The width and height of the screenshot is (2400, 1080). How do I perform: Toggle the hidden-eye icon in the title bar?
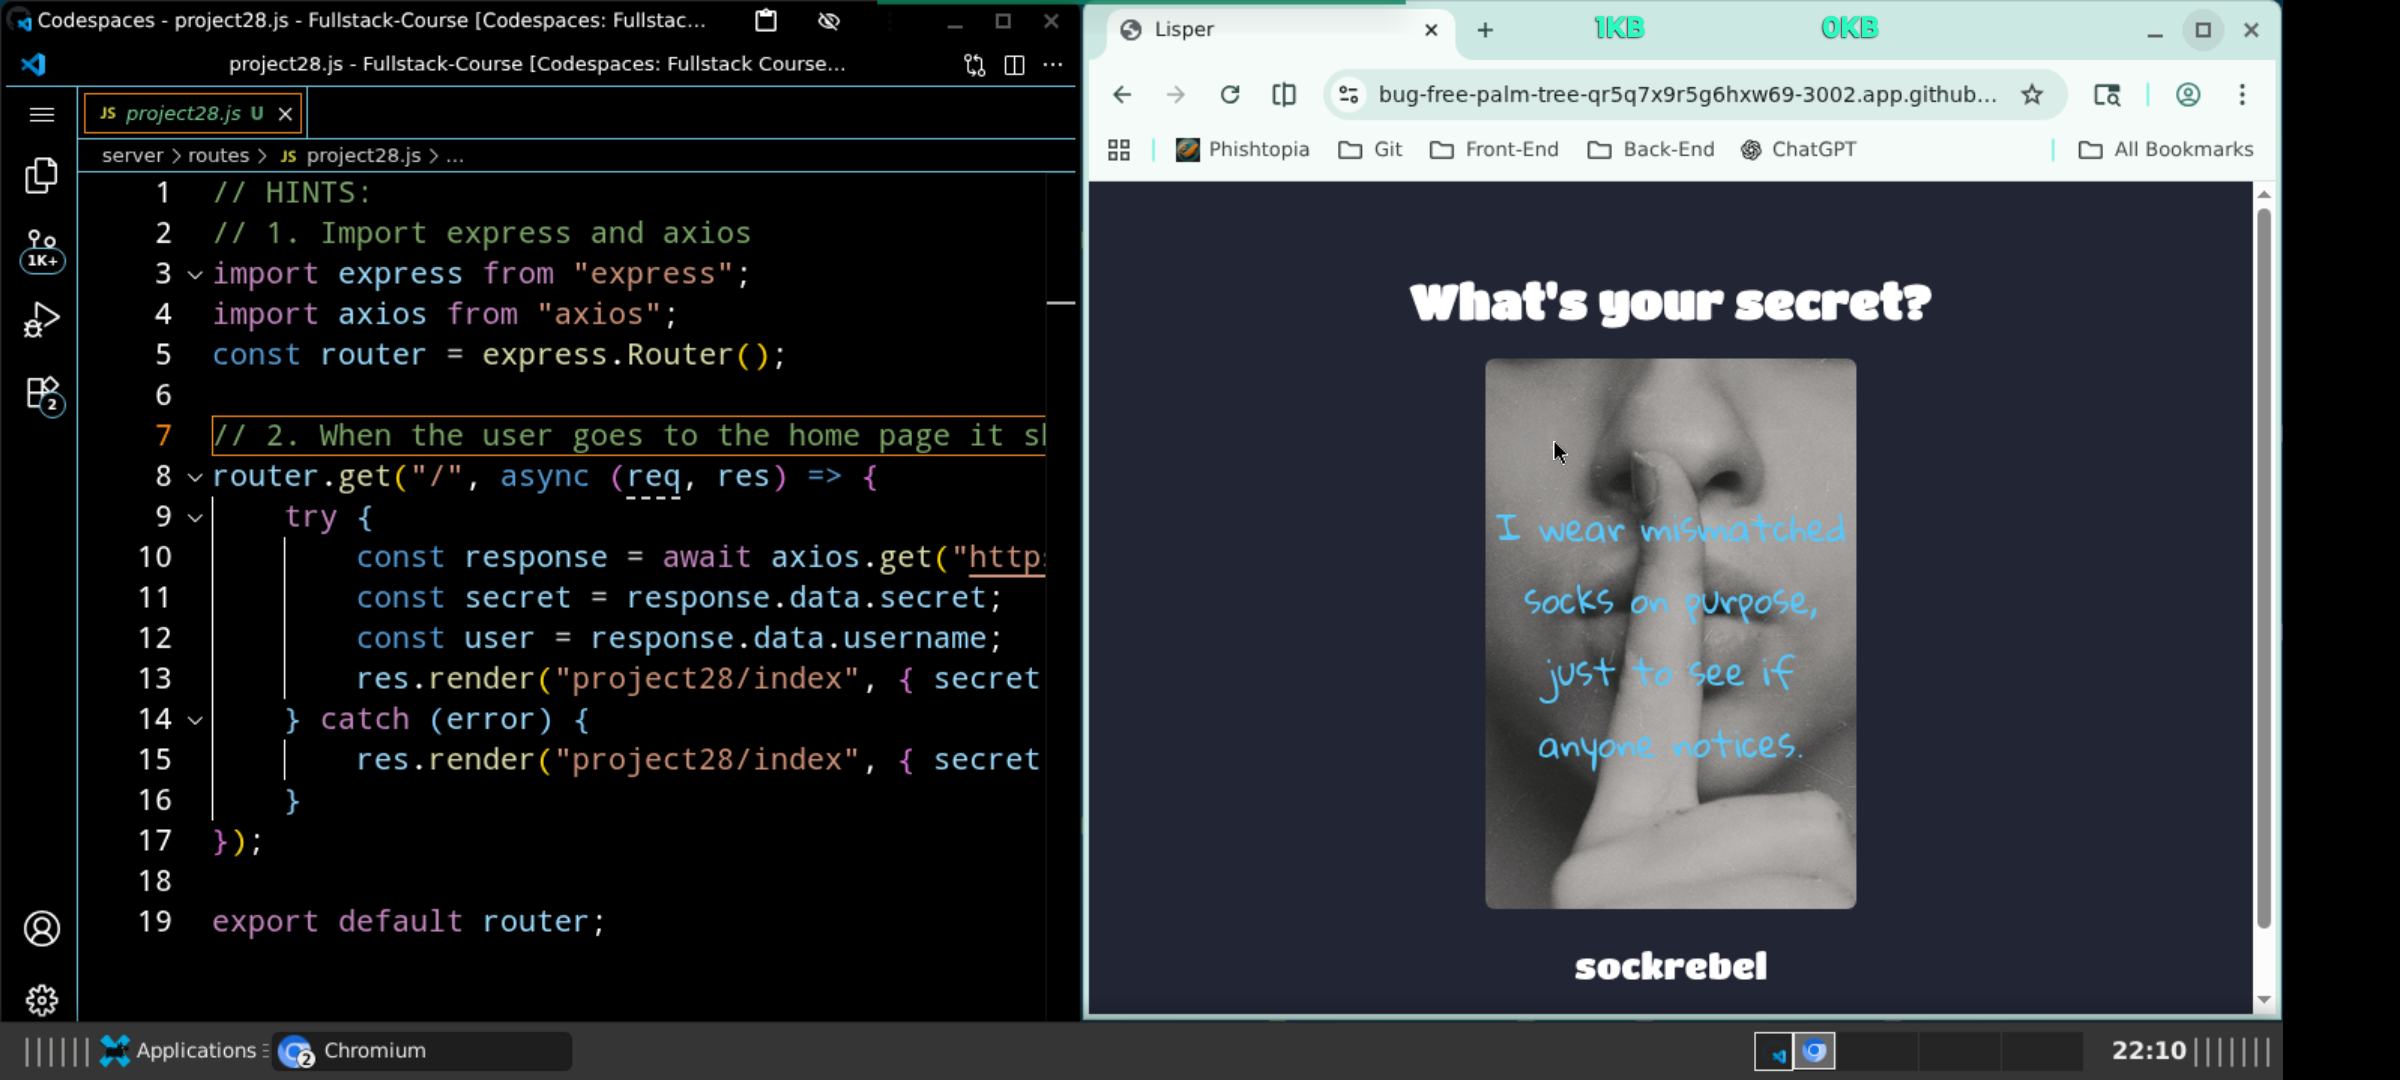(828, 21)
